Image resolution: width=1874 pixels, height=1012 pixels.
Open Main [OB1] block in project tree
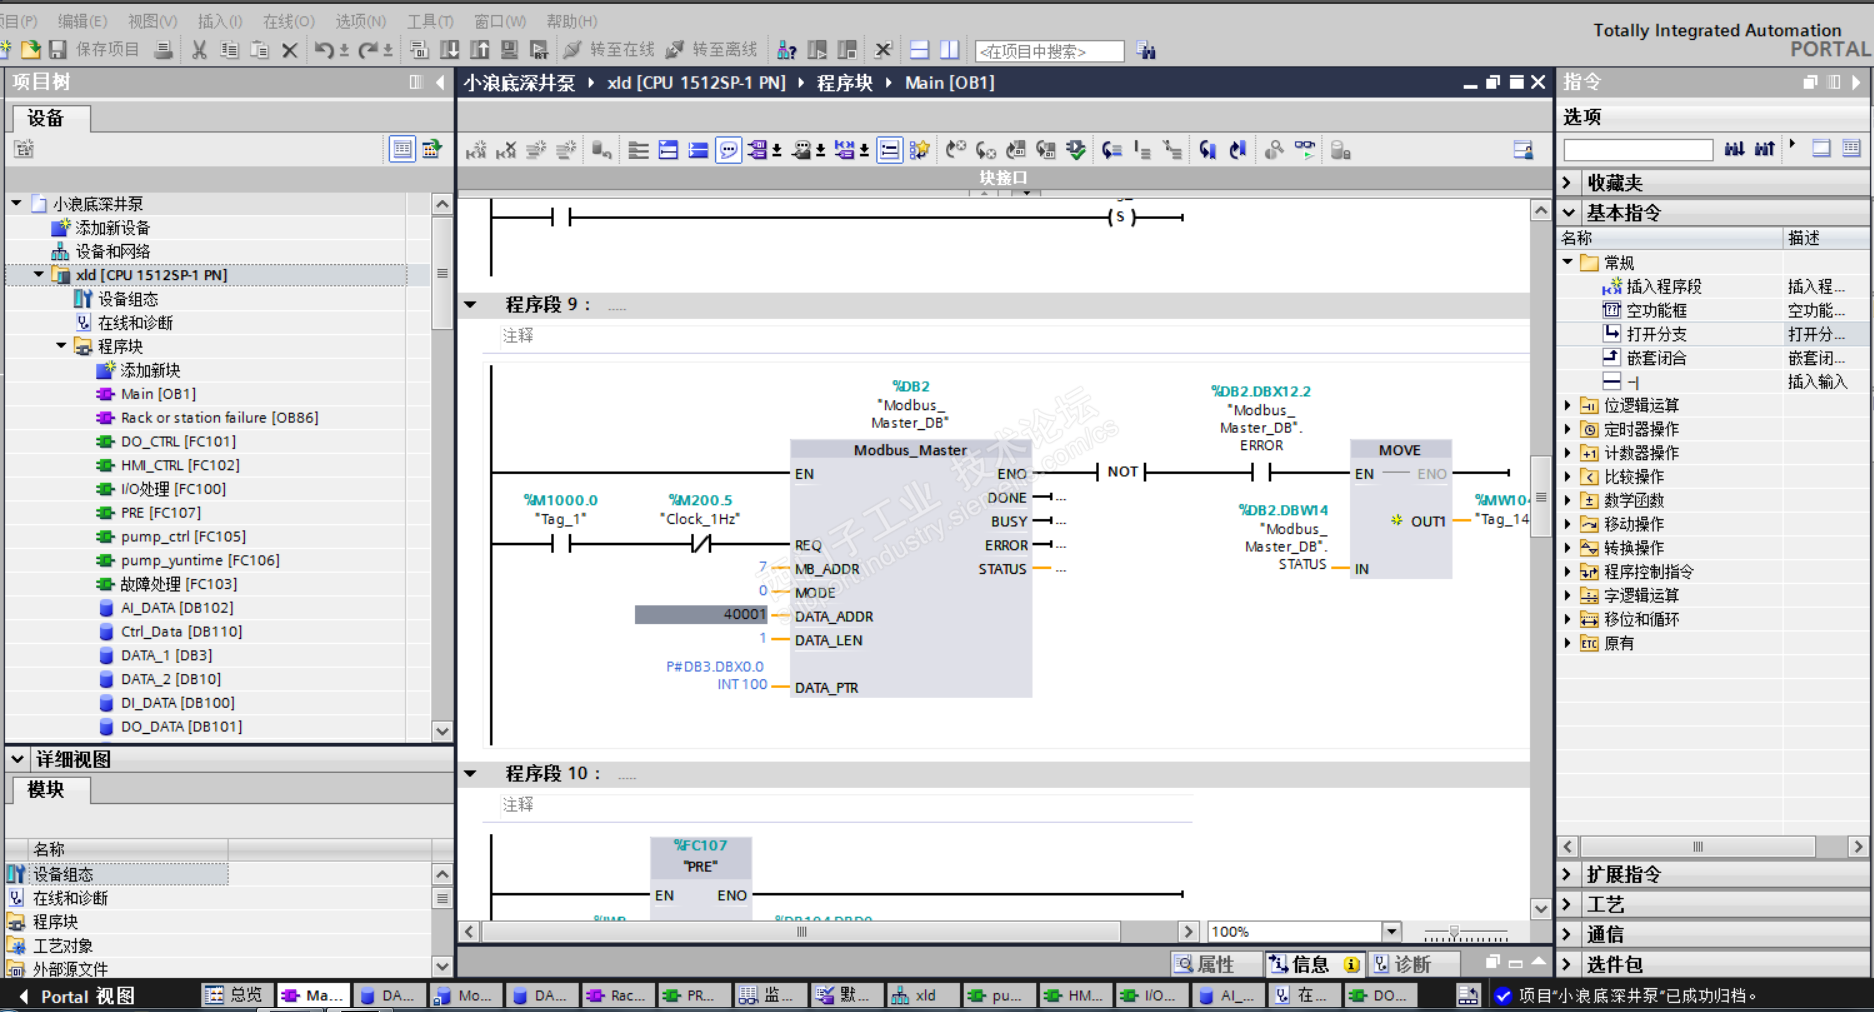tap(158, 394)
